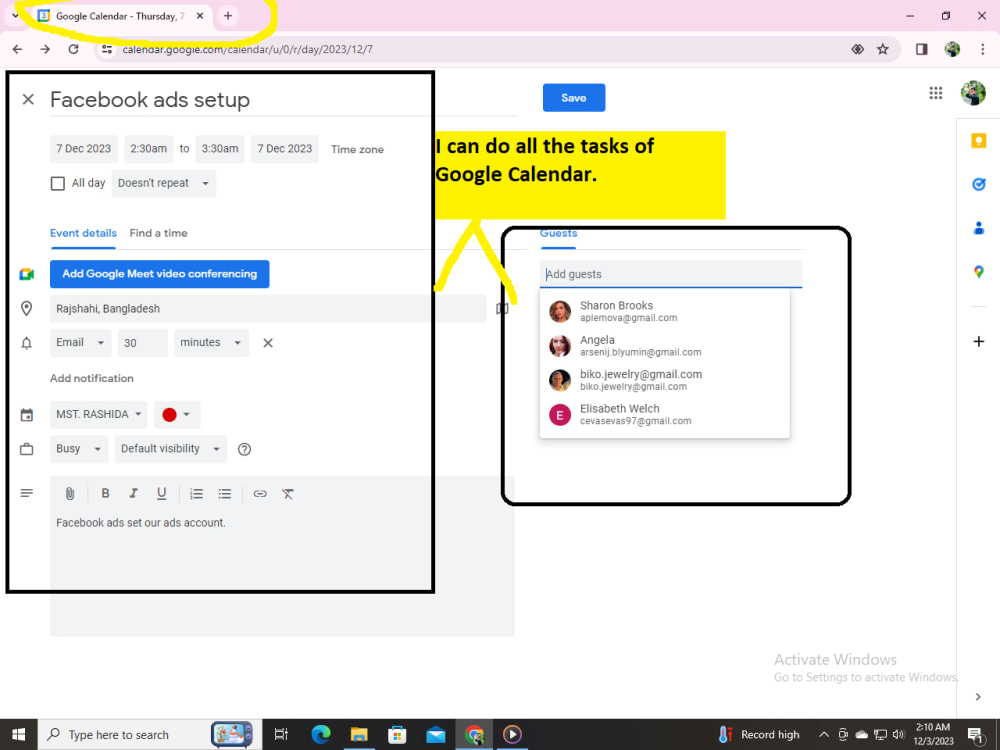
Task: Select Angela from guest suggestions
Action: click(x=665, y=346)
